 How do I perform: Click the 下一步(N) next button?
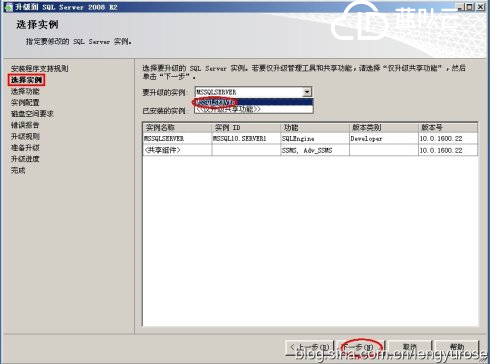(x=360, y=348)
